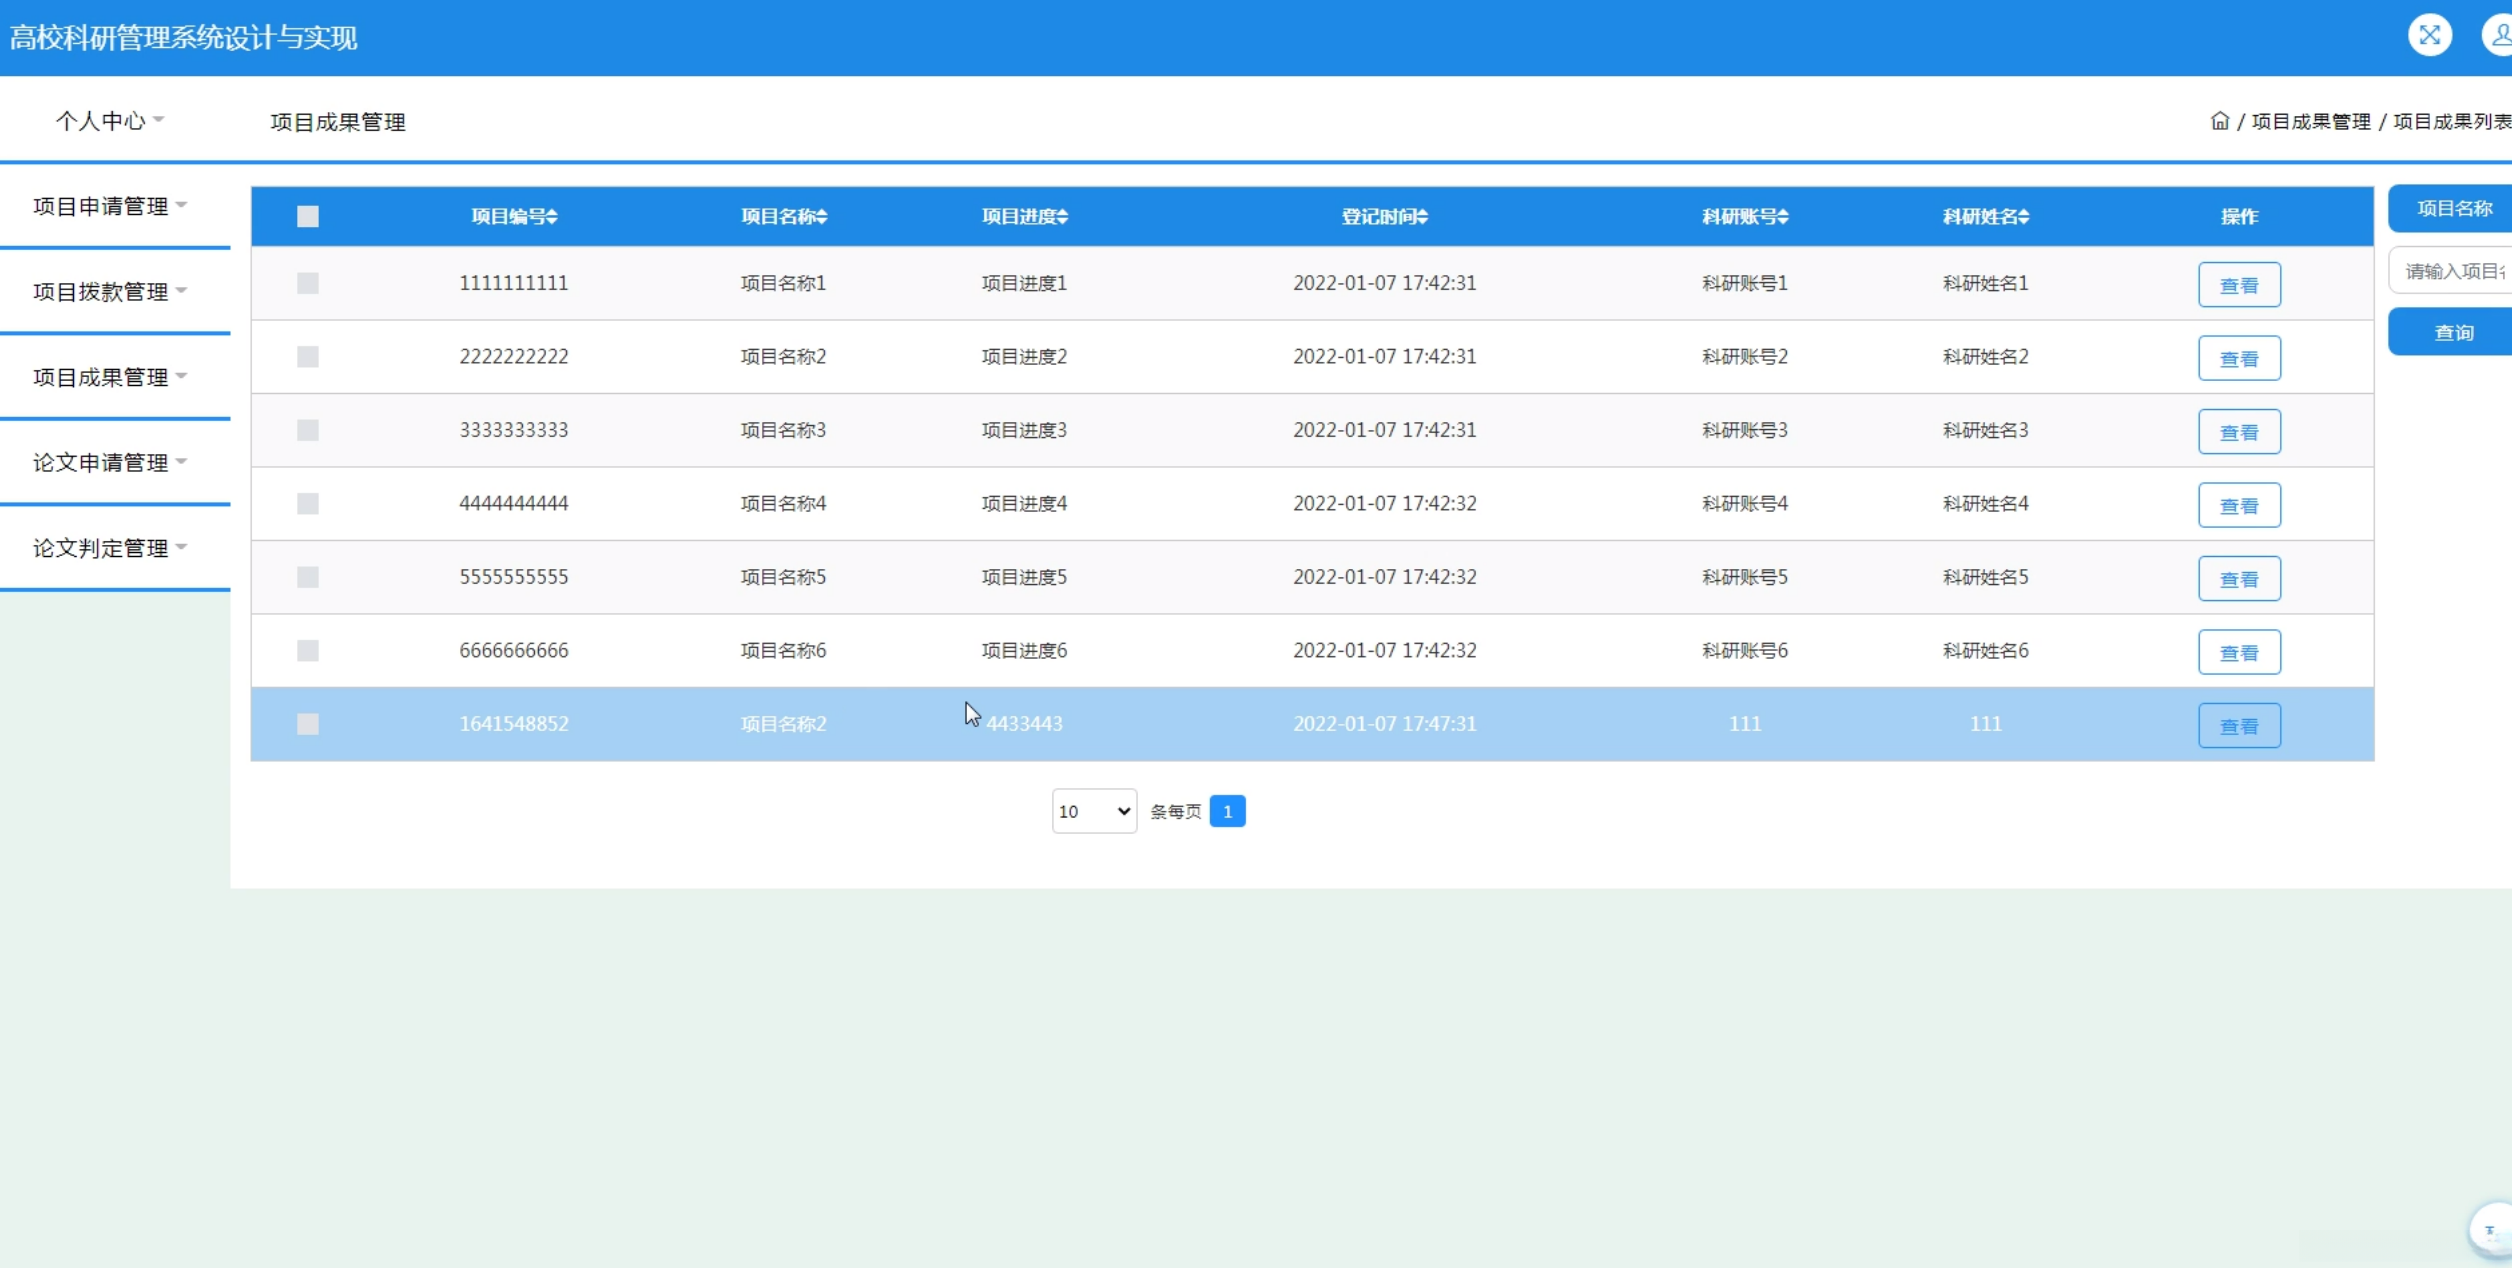Go to pagination page 1
The width and height of the screenshot is (2512, 1268).
coord(1227,811)
